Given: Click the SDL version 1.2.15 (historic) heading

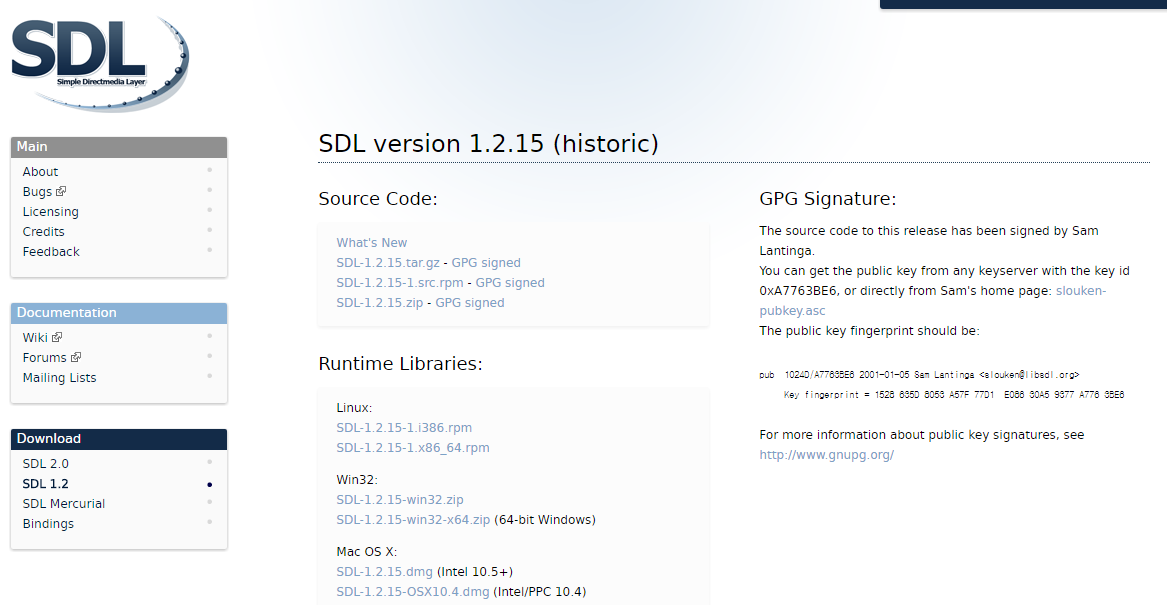Looking at the screenshot, I should (x=488, y=144).
